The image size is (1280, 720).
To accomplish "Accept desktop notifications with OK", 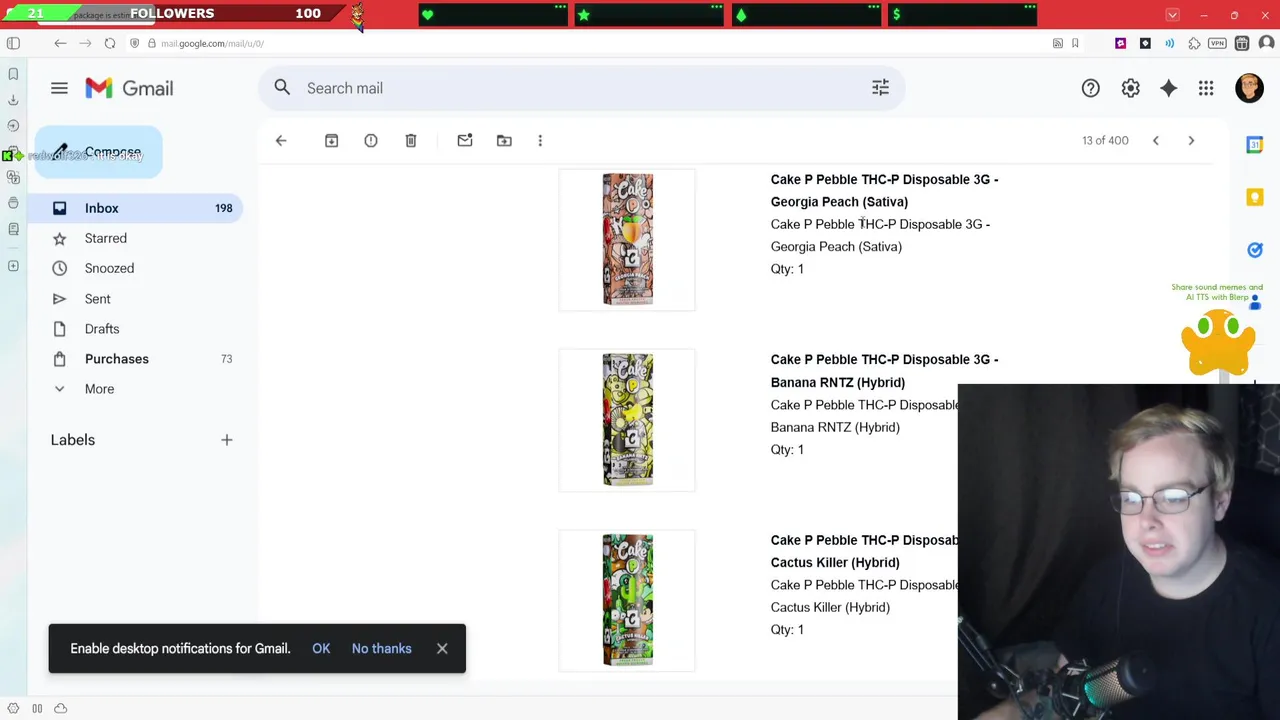I will click(321, 648).
